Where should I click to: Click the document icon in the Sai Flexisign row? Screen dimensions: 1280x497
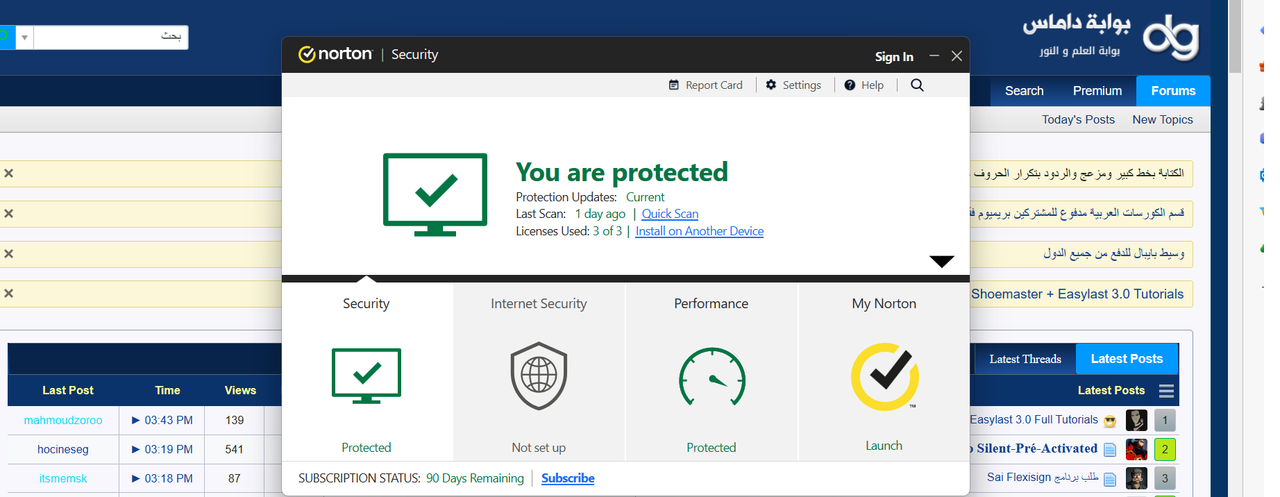point(1110,478)
